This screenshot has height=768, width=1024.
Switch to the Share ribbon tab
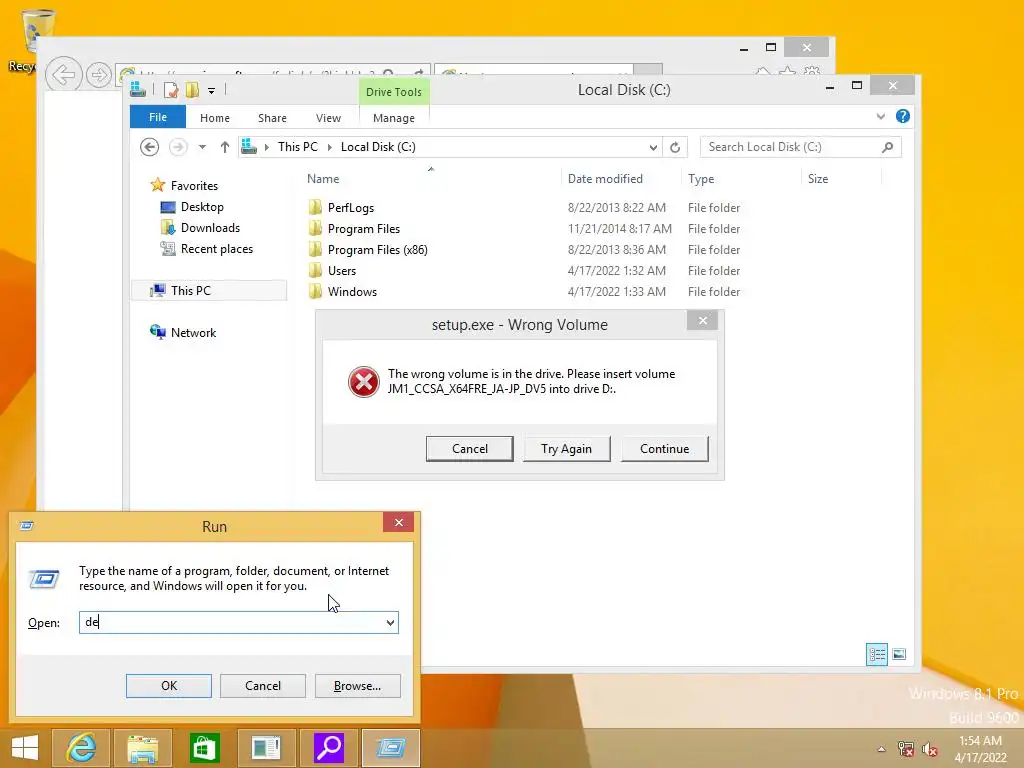pos(272,118)
